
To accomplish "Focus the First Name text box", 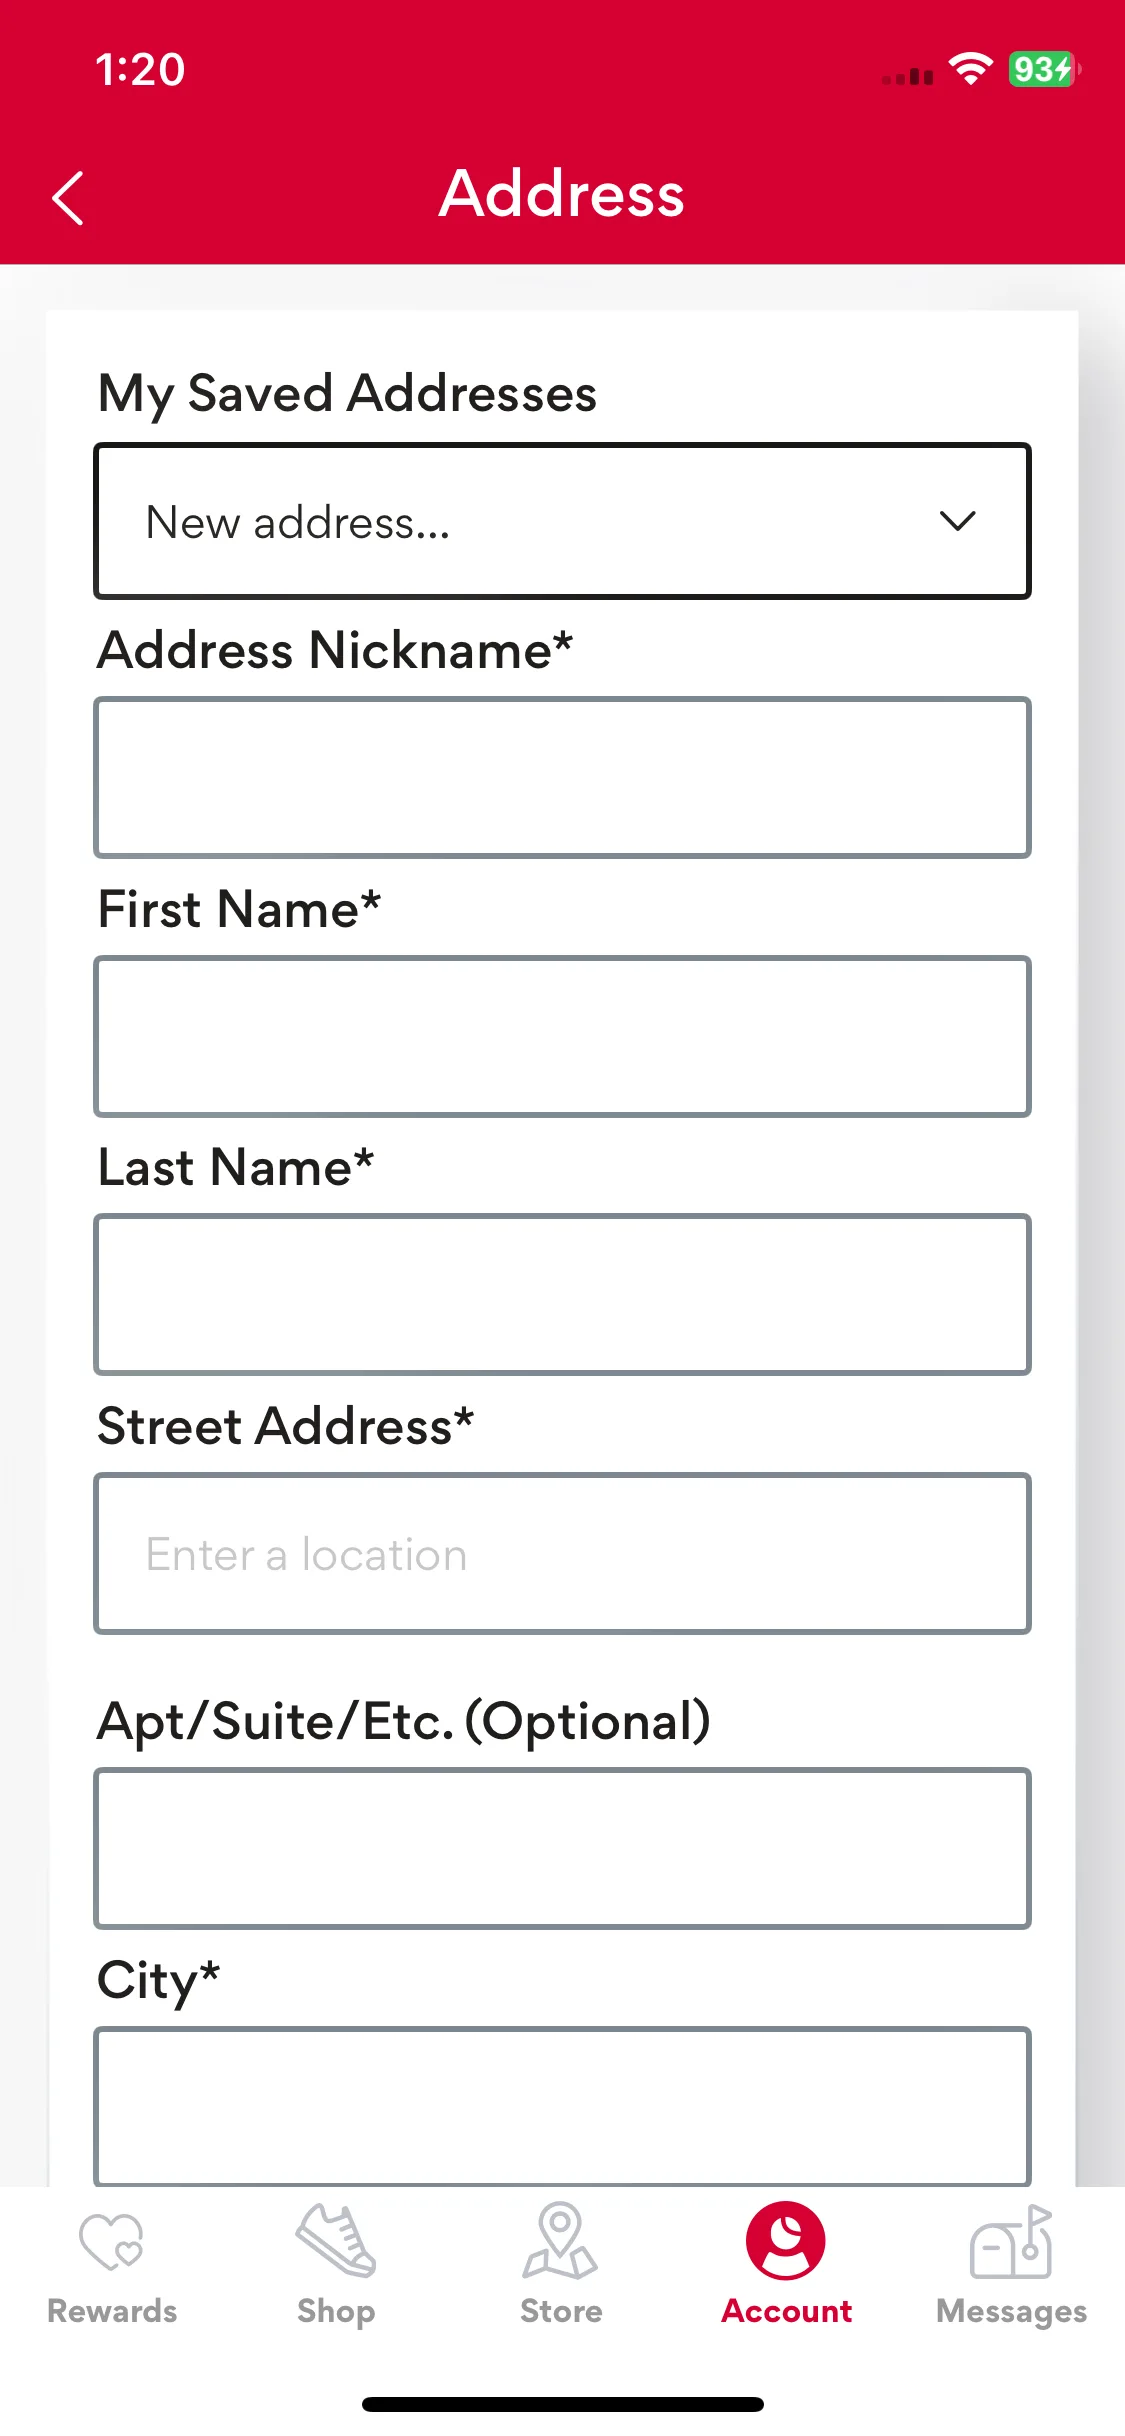I will [562, 1036].
